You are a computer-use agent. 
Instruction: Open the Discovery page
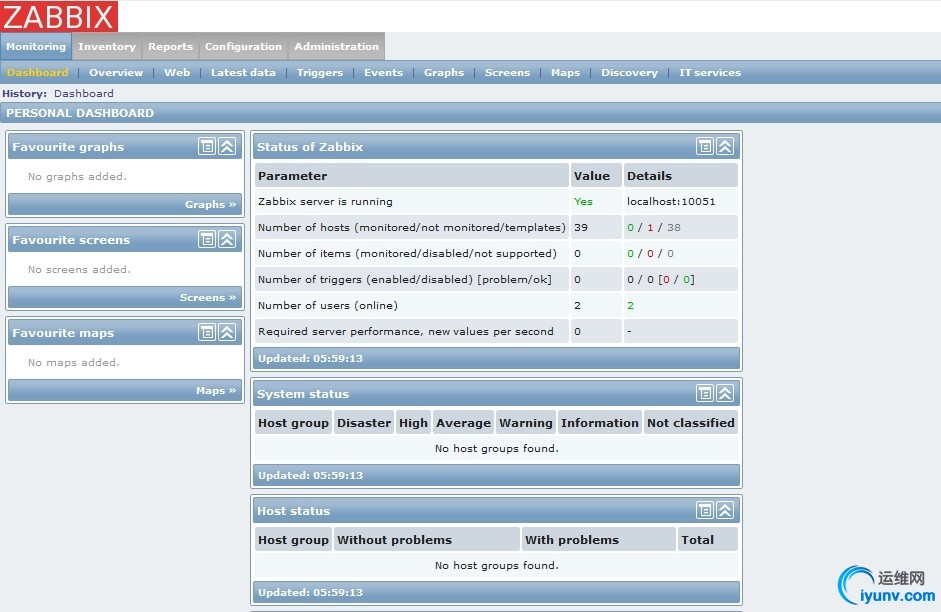pos(630,73)
